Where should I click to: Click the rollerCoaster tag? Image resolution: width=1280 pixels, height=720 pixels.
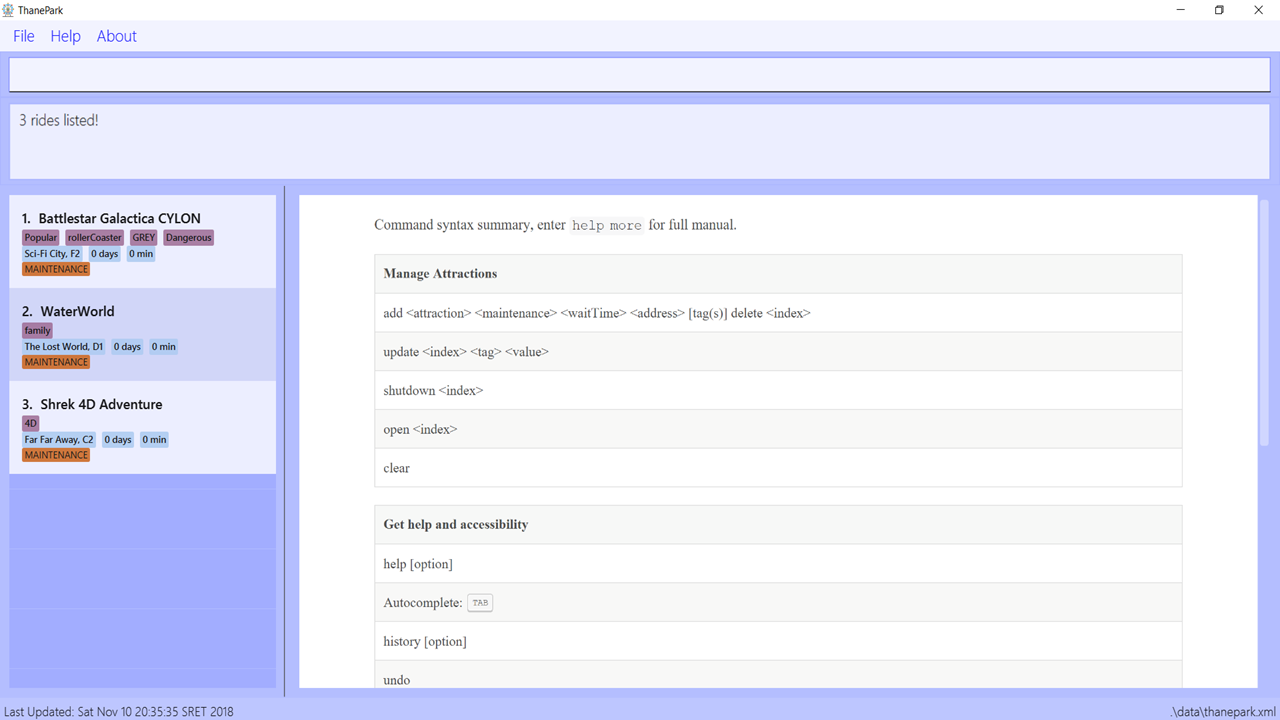click(x=95, y=238)
